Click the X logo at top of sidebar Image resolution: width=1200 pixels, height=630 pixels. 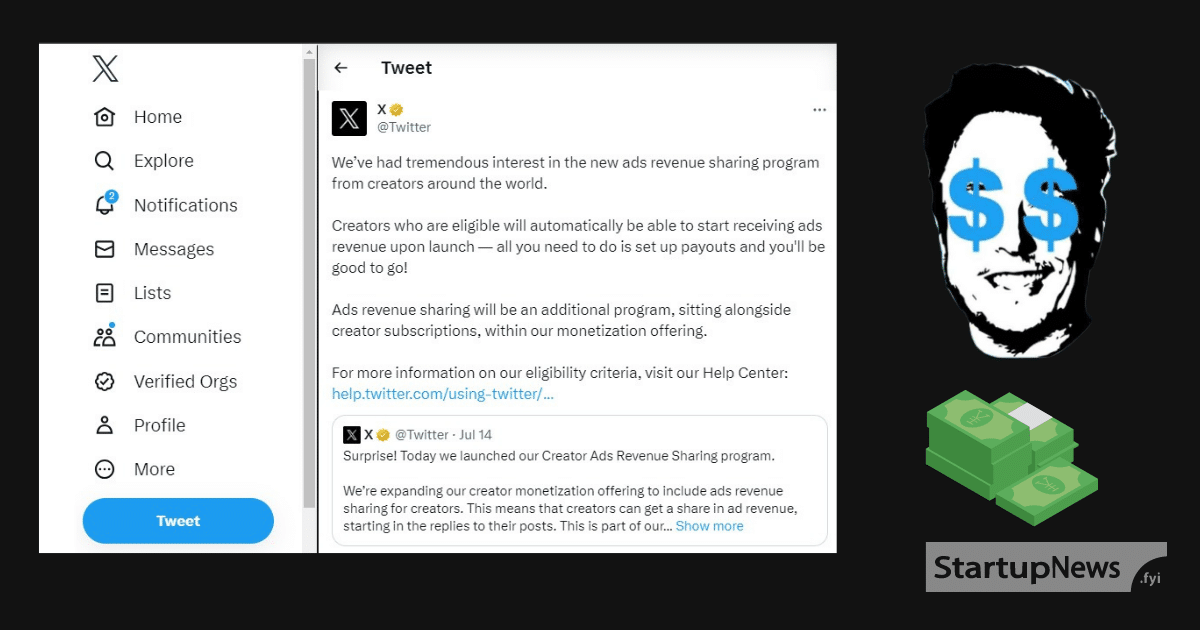tap(104, 68)
